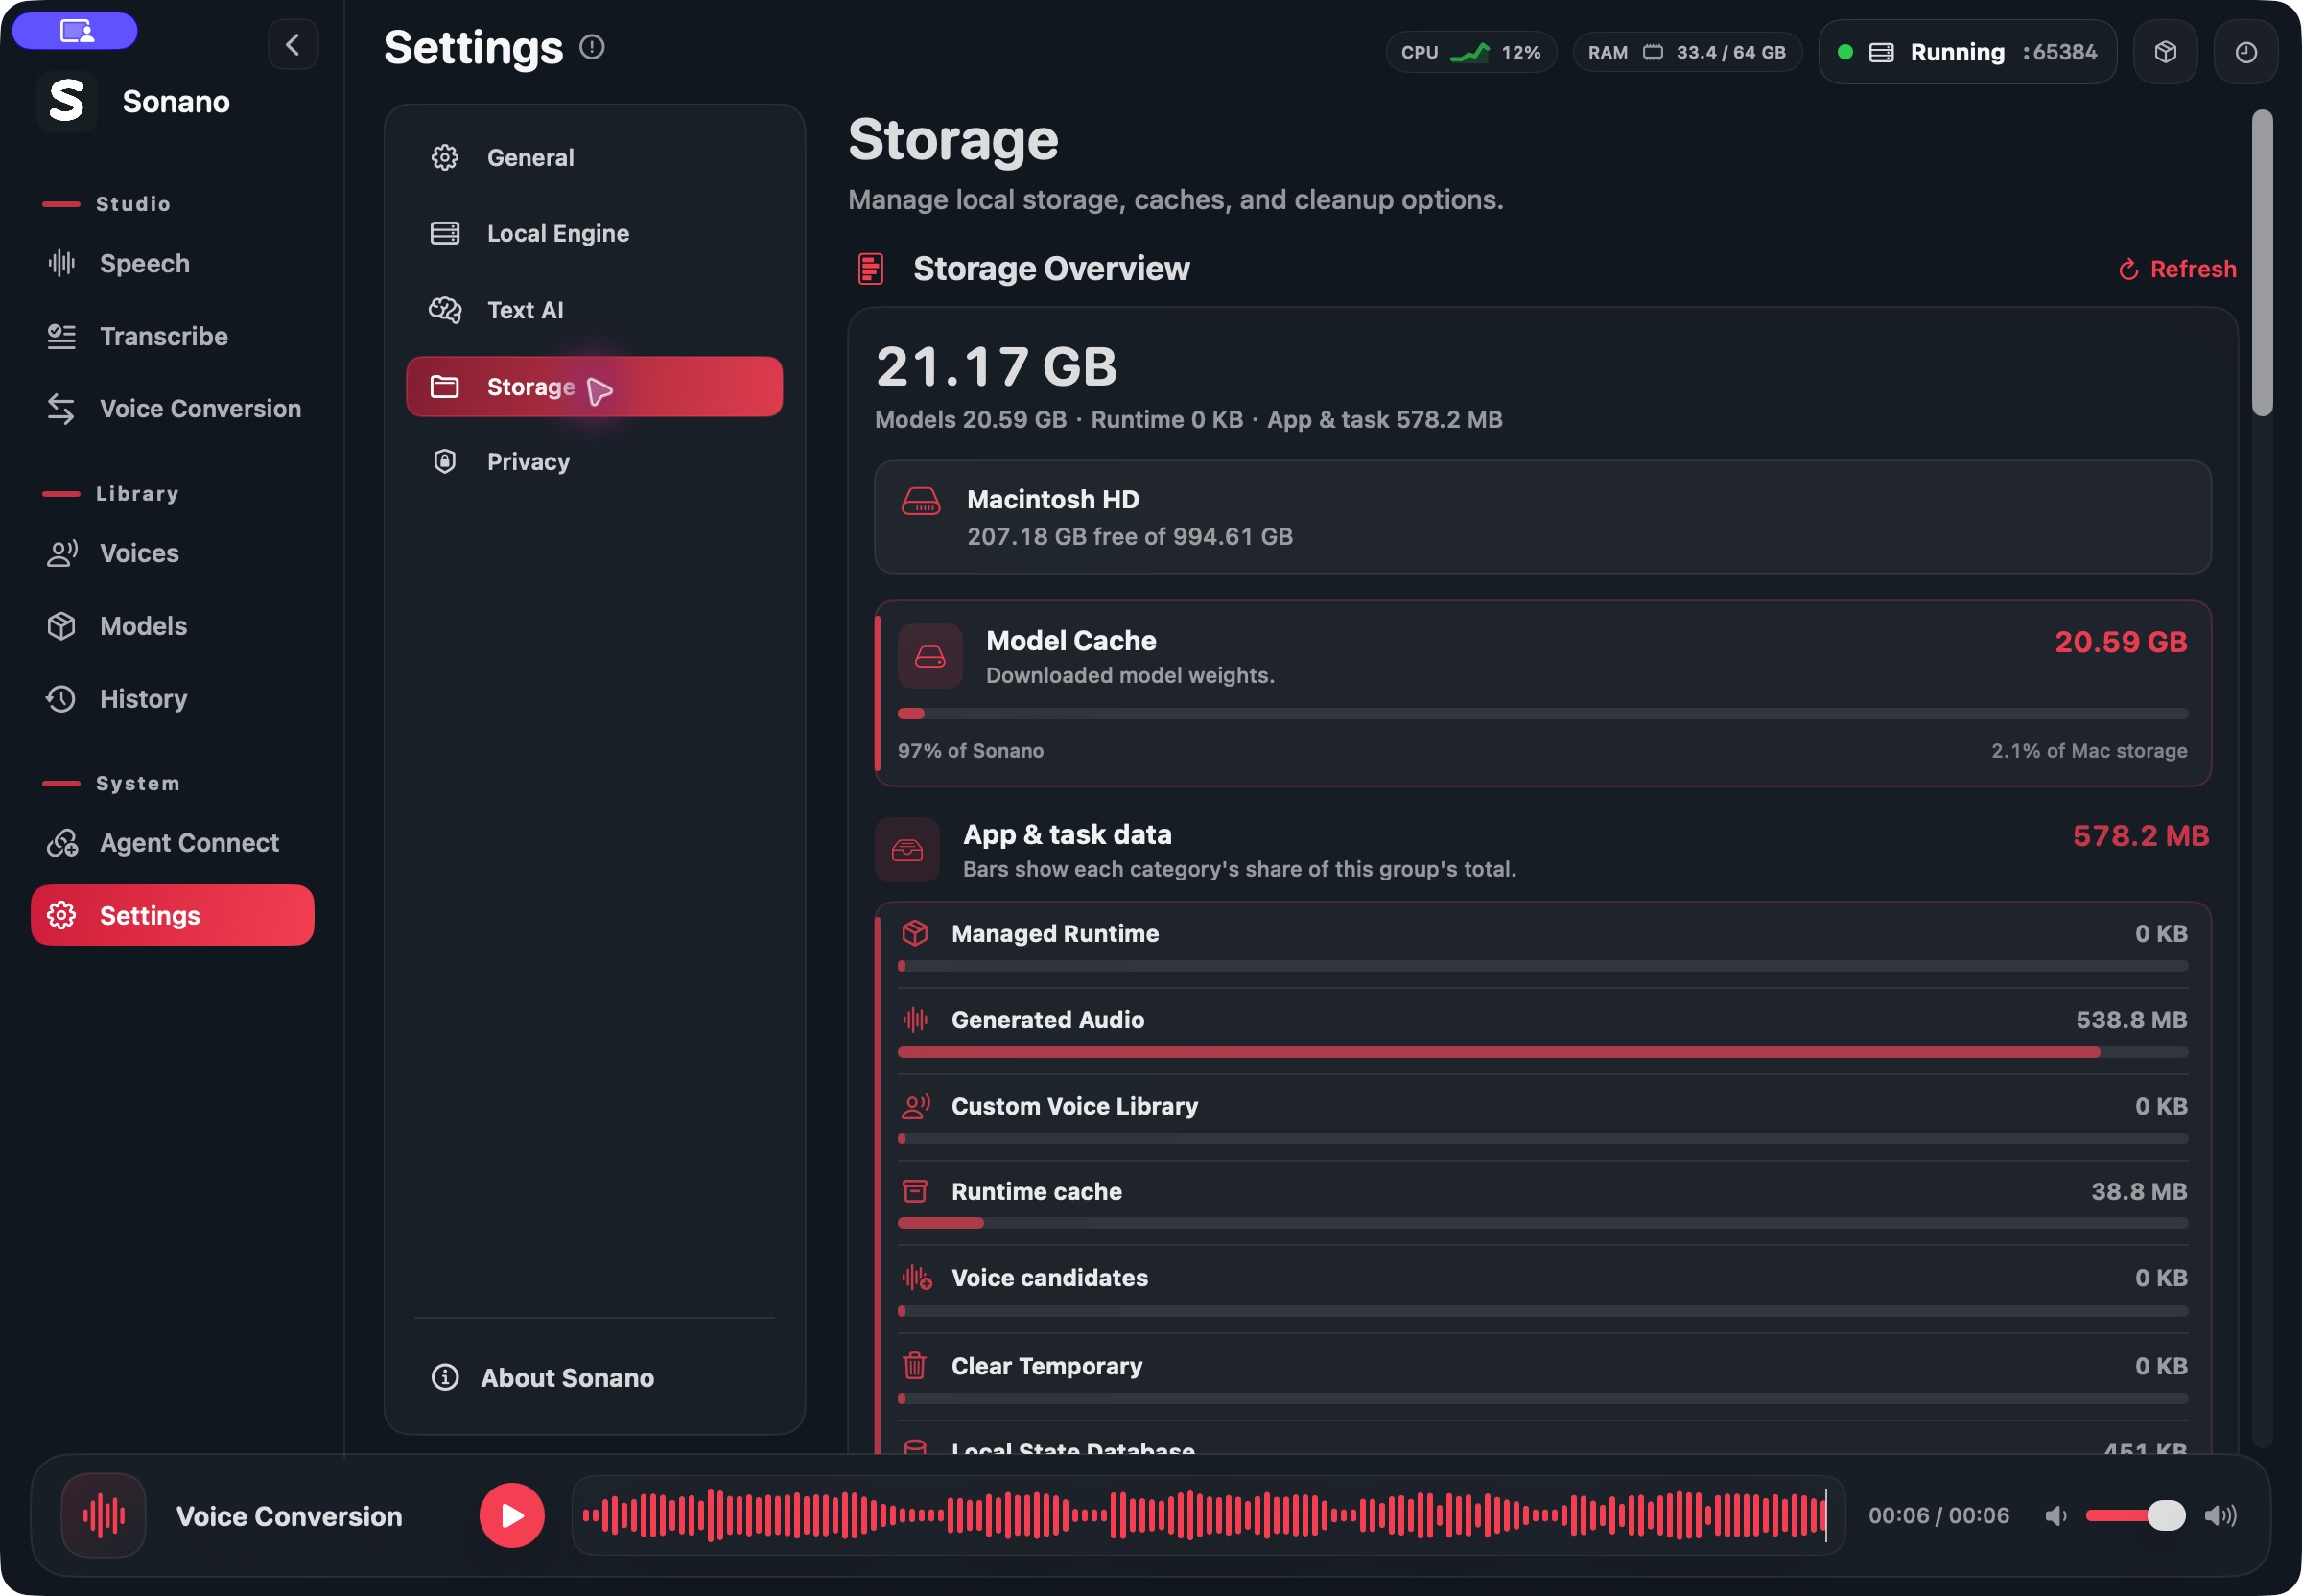Image resolution: width=2302 pixels, height=1596 pixels.
Task: Open the Transcribe page
Action: click(x=172, y=336)
